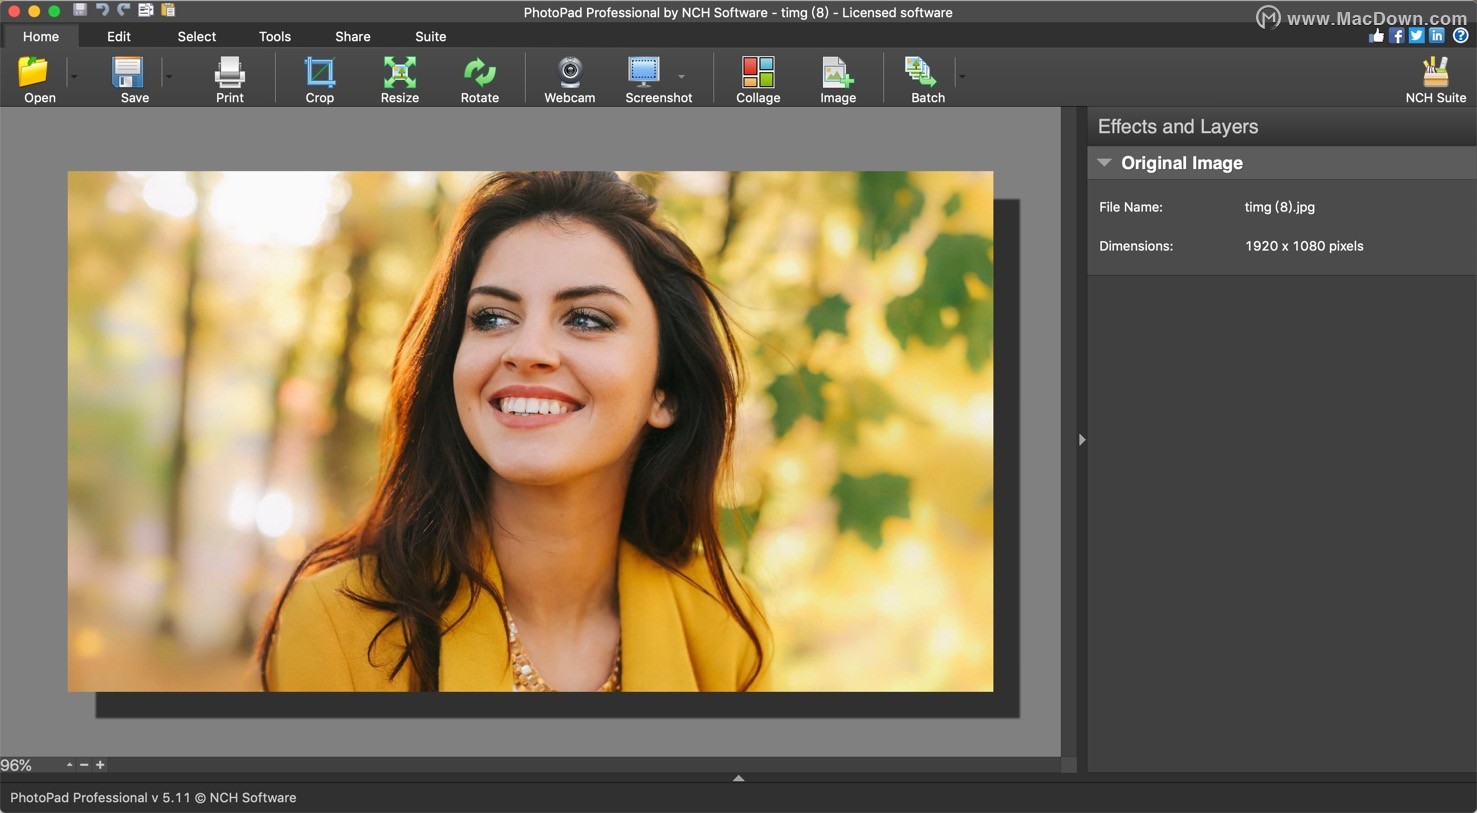
Task: Switch to the Edit tab
Action: click(x=119, y=36)
